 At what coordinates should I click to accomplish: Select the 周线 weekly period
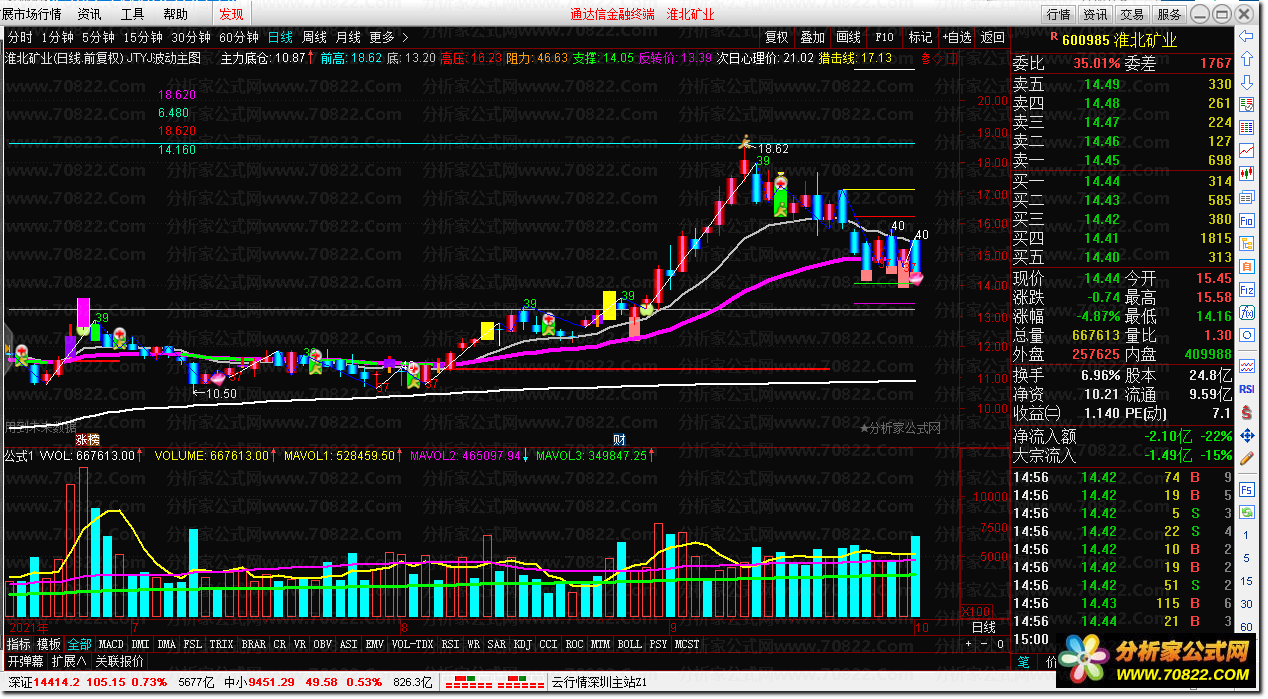point(315,38)
